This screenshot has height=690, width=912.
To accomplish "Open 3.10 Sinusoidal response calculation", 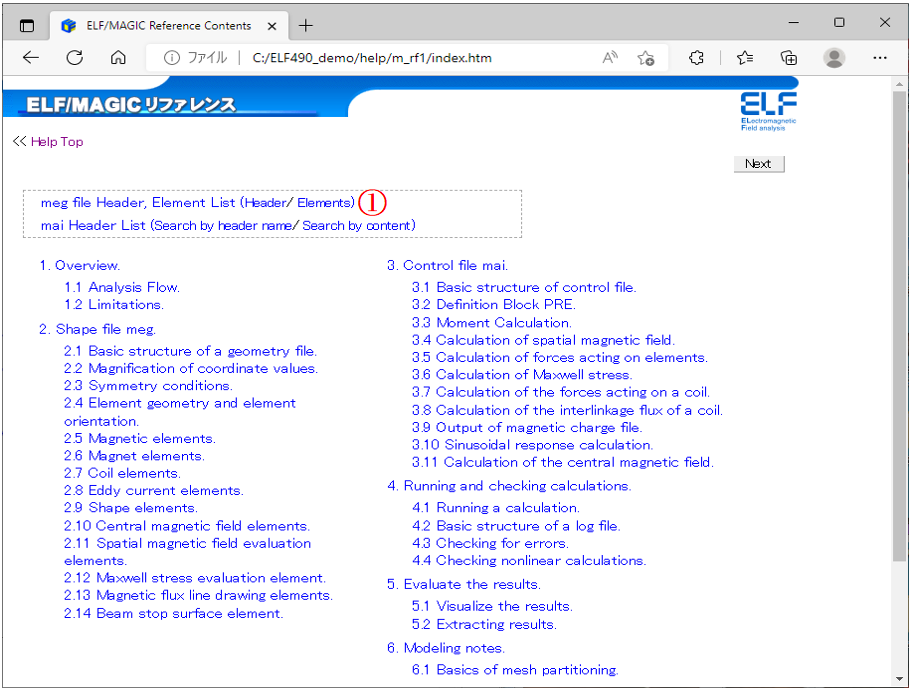I will pos(533,445).
